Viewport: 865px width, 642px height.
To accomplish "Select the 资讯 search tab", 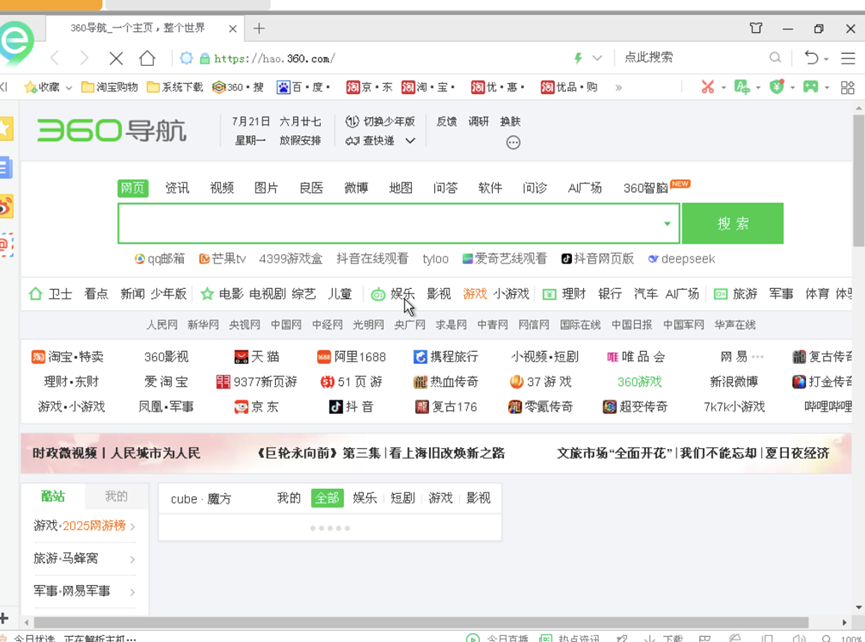I will point(177,188).
